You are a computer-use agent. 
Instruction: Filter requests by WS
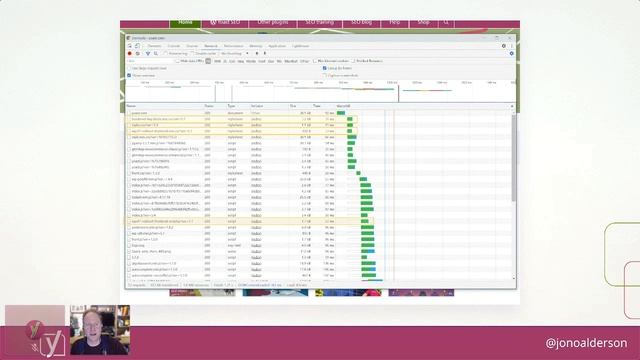coord(279,61)
